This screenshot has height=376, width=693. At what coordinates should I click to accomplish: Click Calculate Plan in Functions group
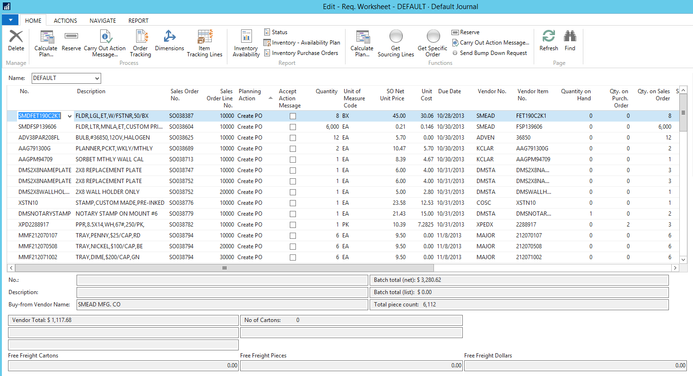pyautogui.click(x=362, y=43)
